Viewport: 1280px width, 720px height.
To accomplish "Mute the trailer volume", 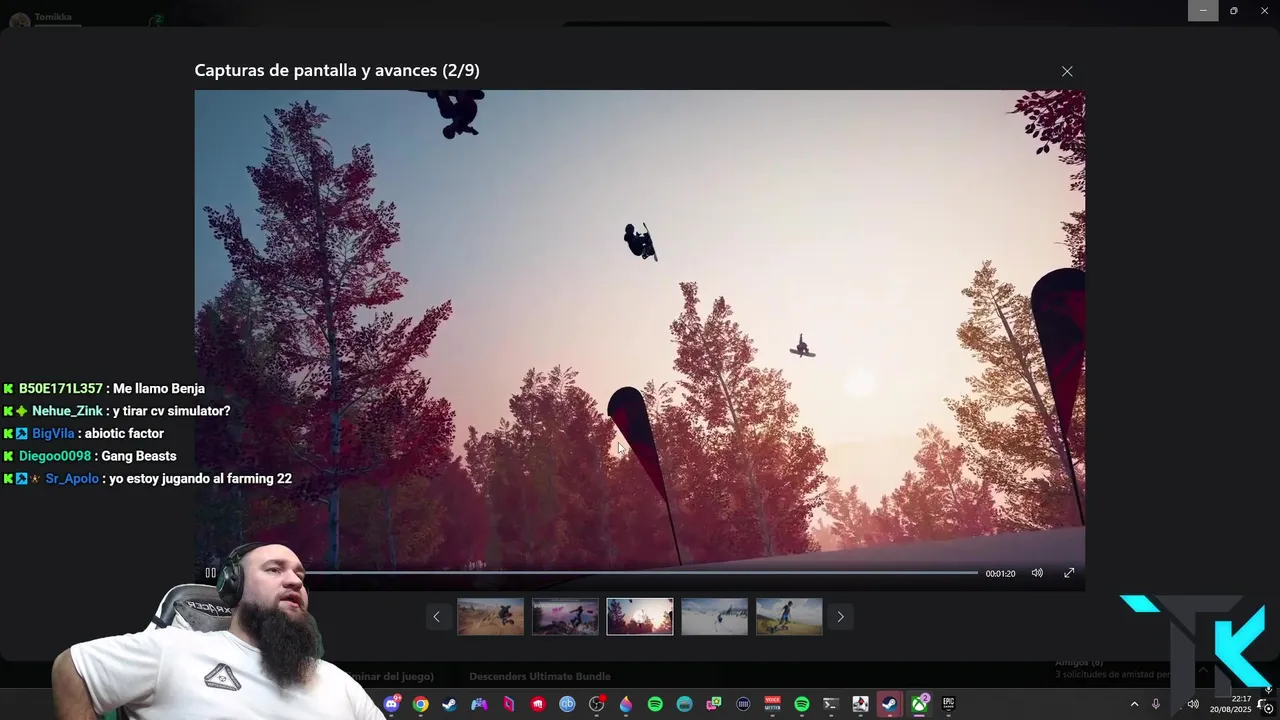I will tap(1037, 573).
